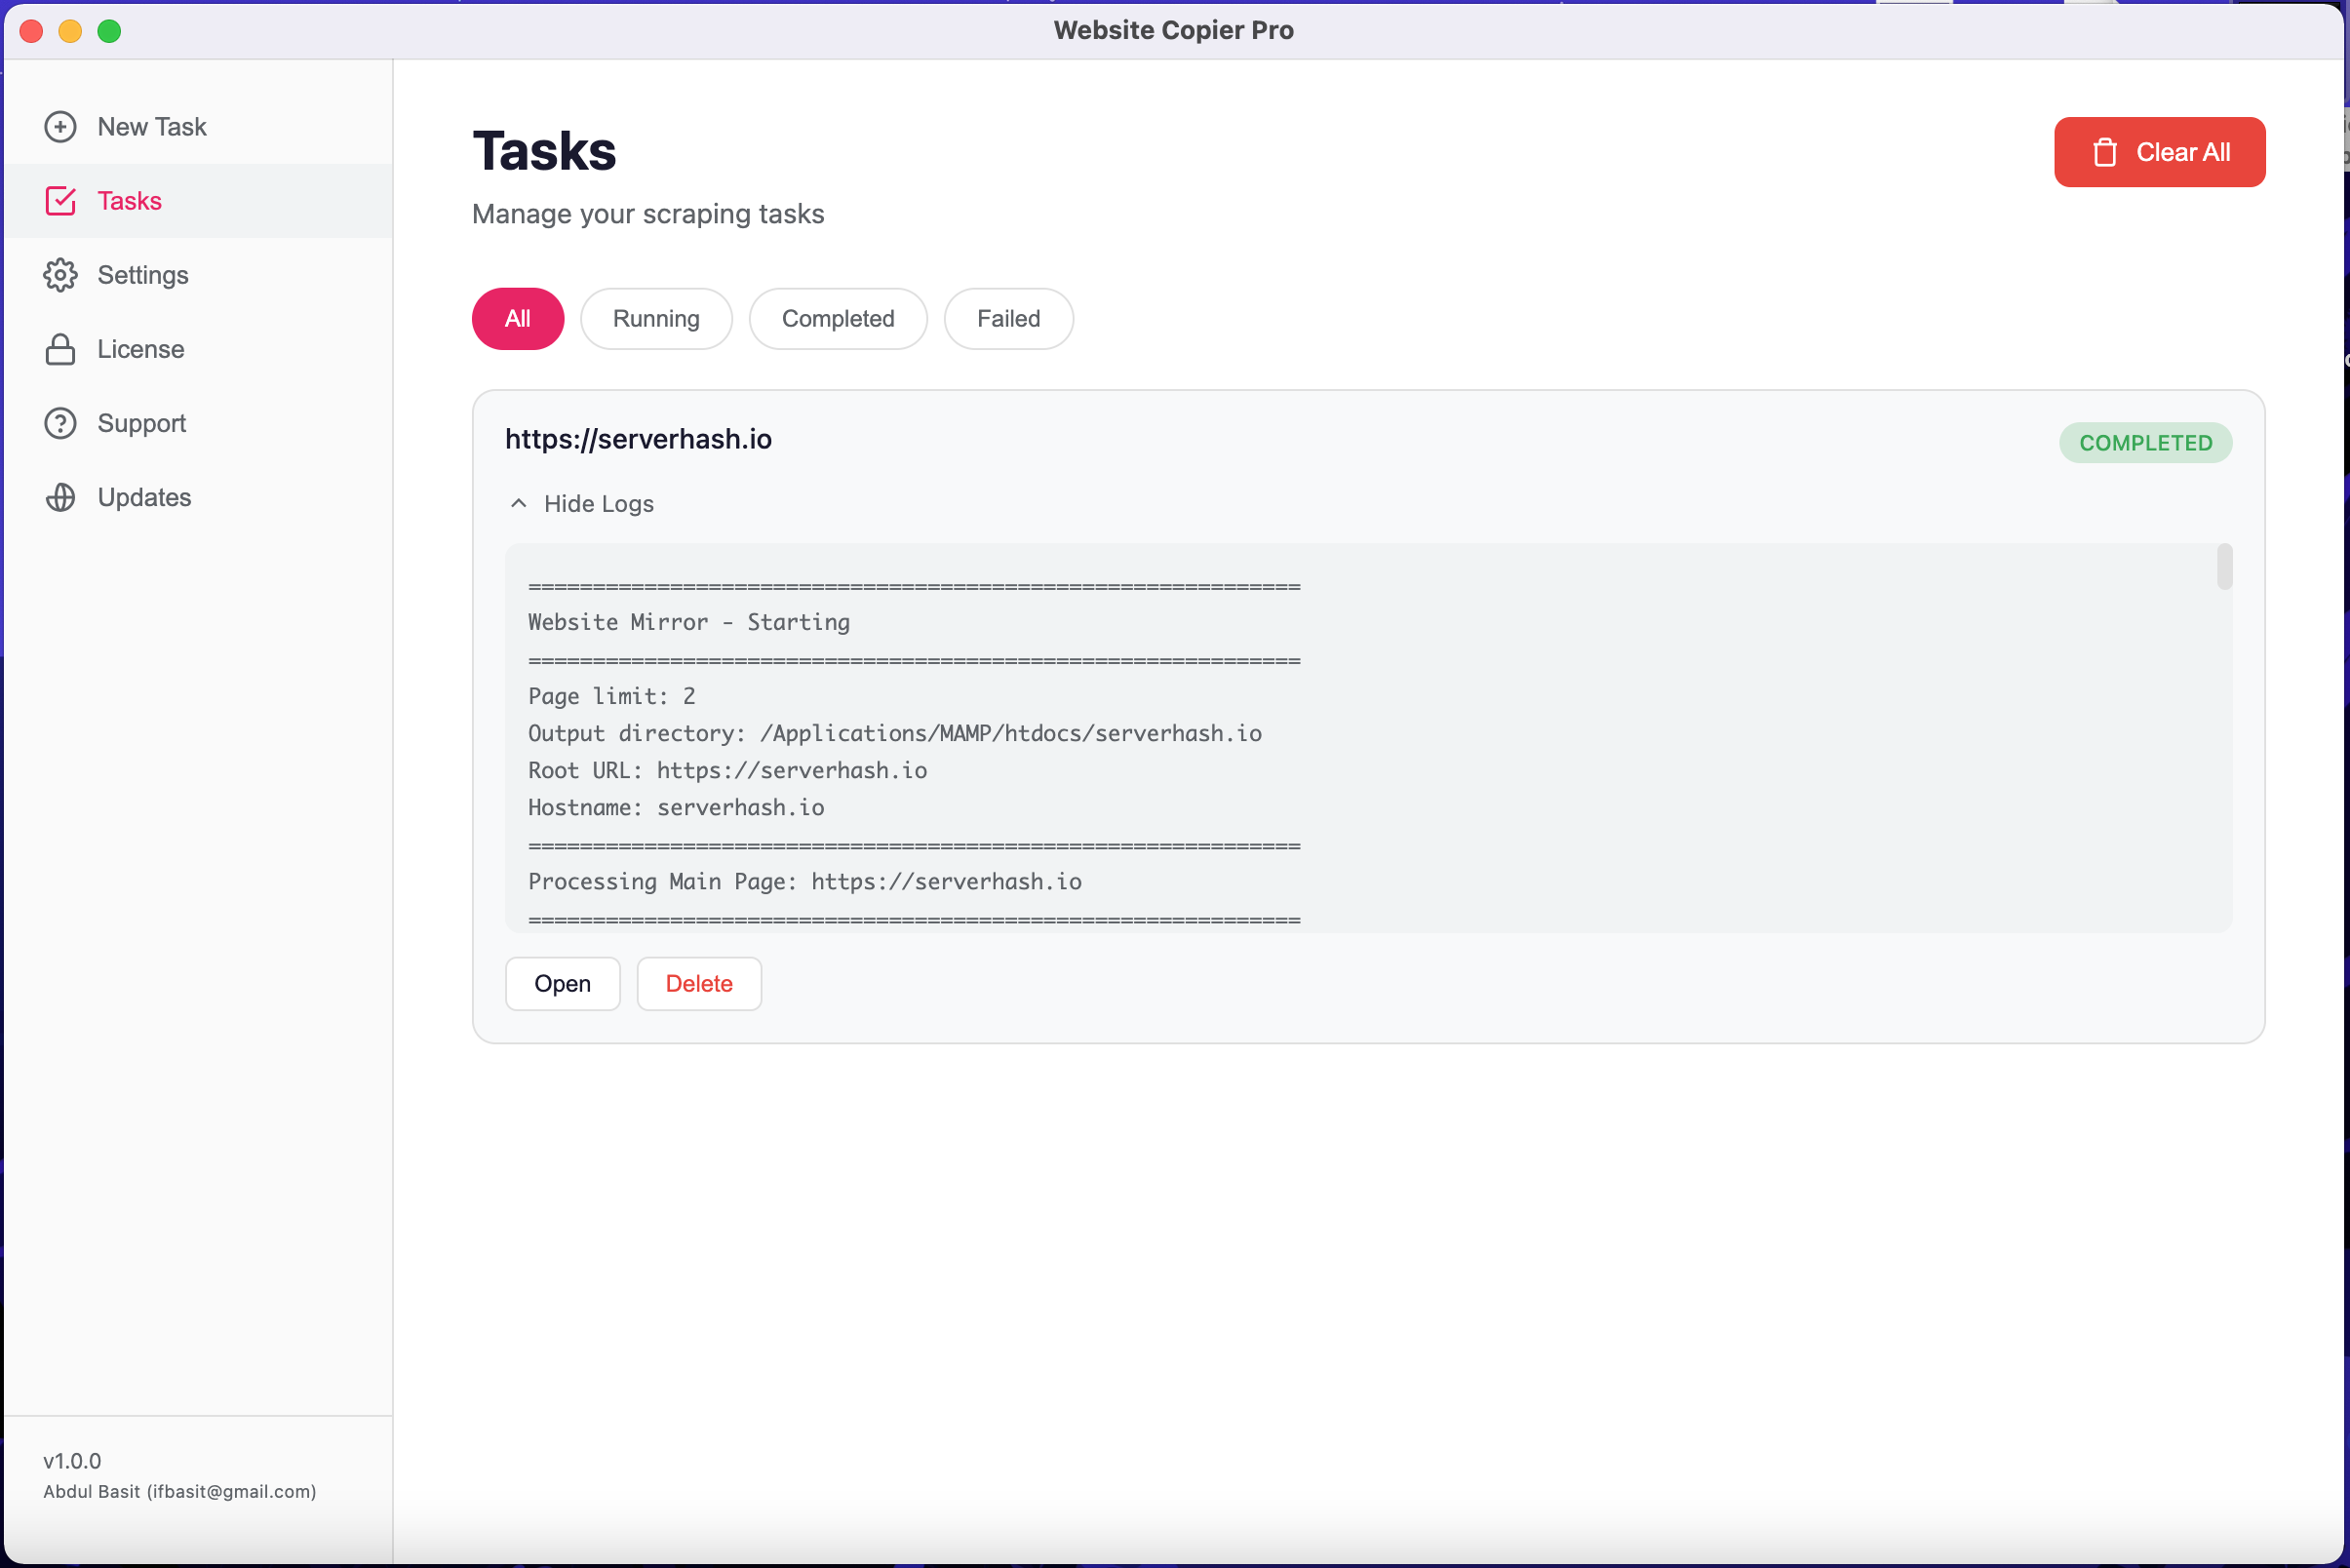Go to the License sidebar section
Screen dimensions: 2350x1568
coord(141,349)
